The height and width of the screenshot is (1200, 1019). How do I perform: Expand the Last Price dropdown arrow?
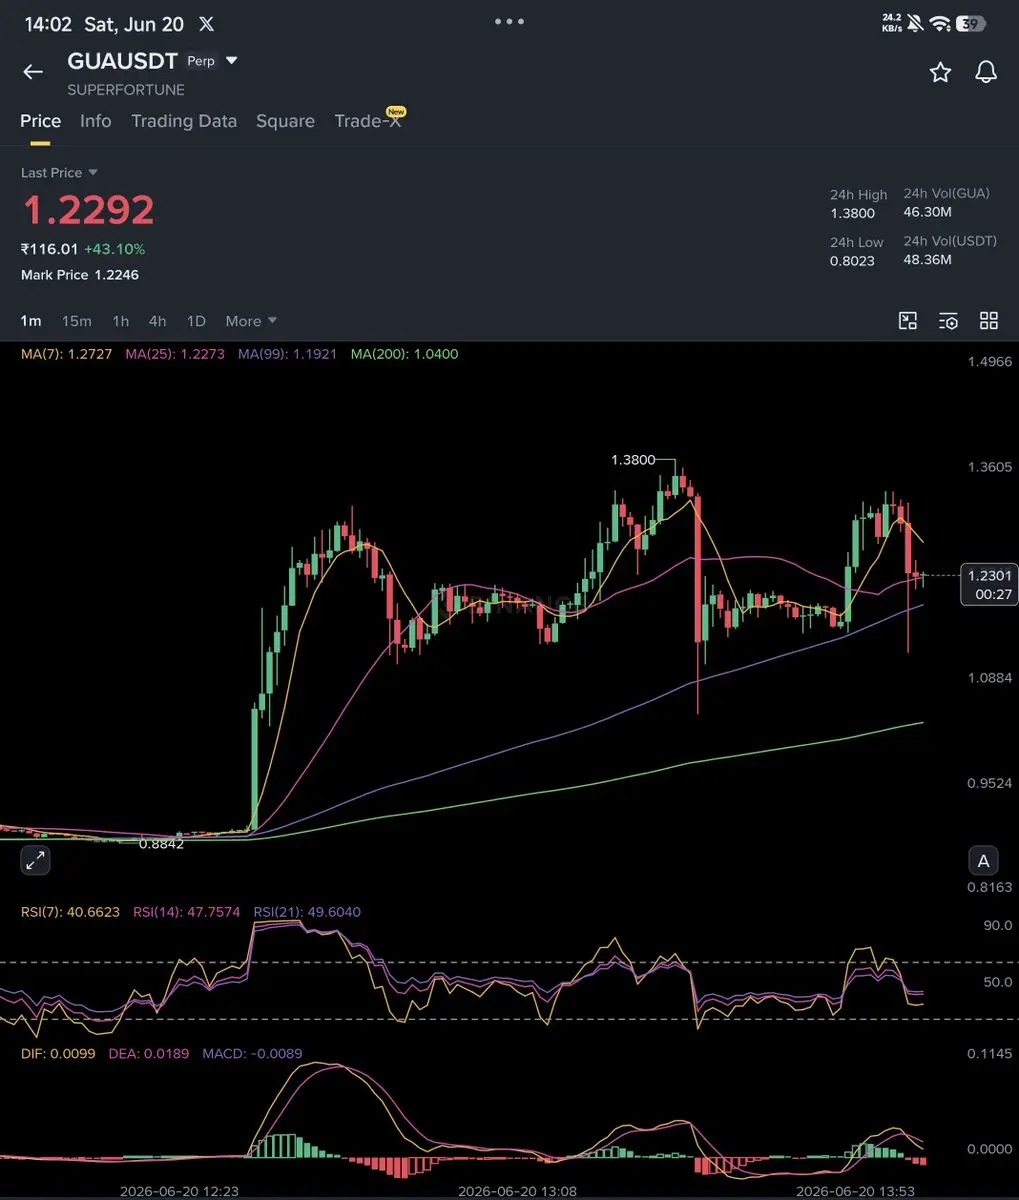point(93,173)
